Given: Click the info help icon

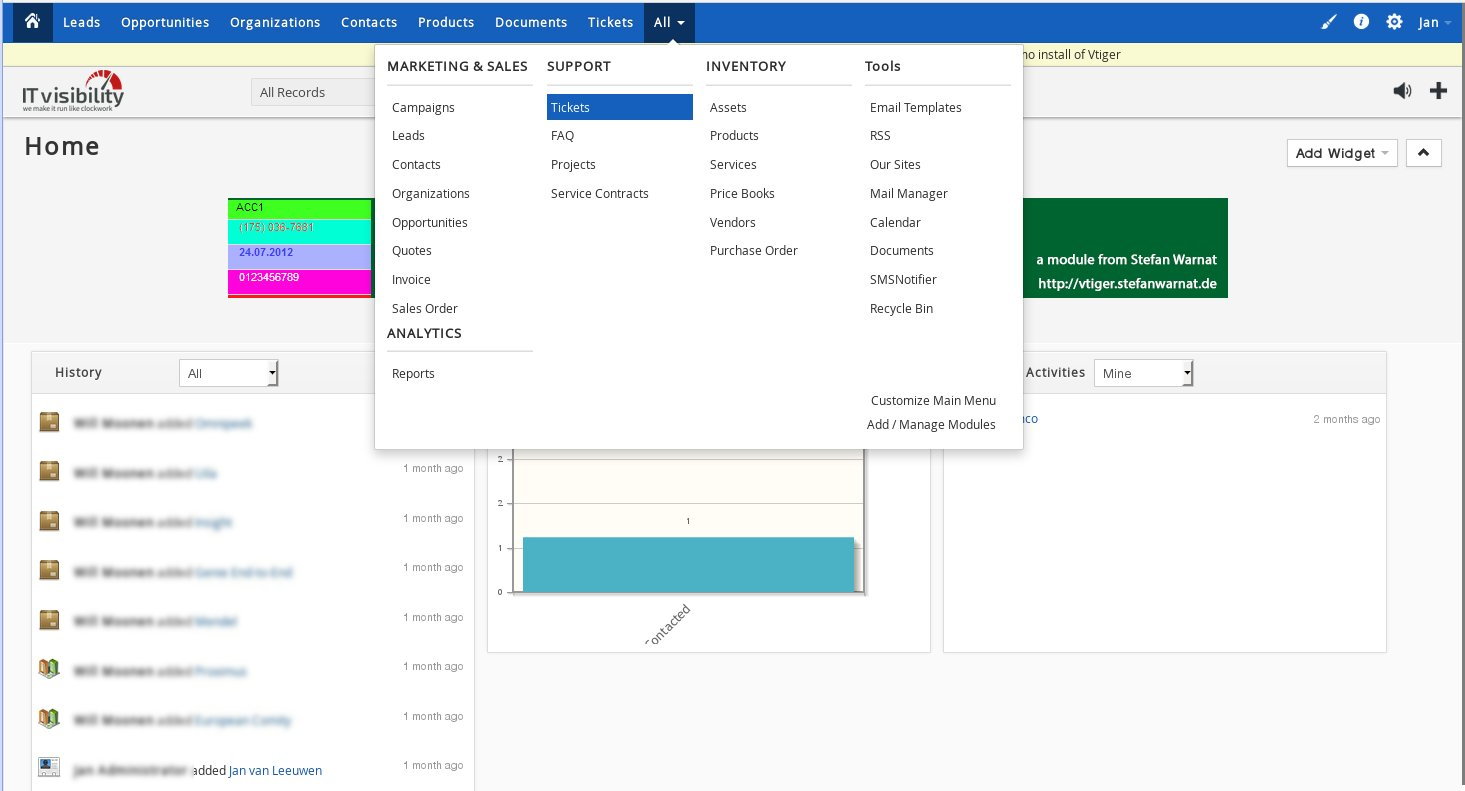Looking at the screenshot, I should click(x=1361, y=21).
